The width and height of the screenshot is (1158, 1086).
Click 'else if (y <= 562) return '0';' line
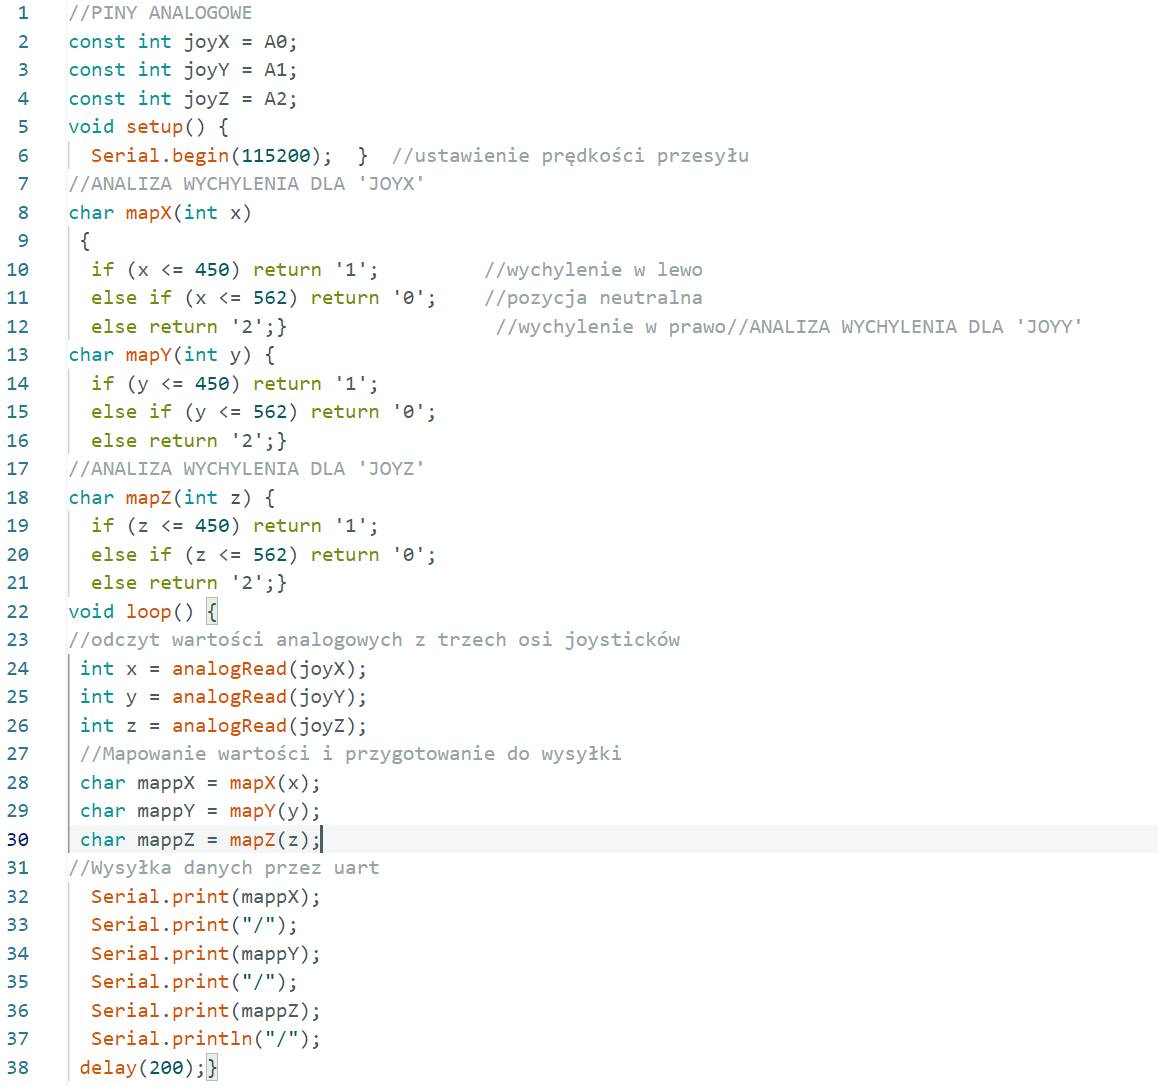pos(263,412)
